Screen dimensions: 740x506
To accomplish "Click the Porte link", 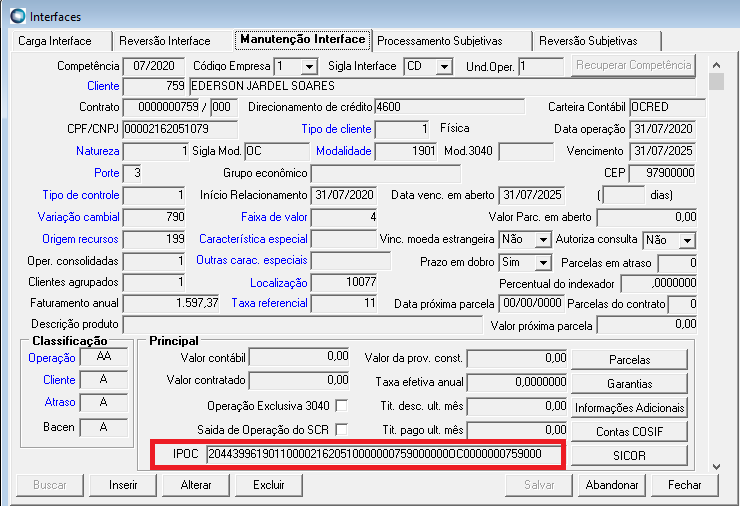I will [107, 173].
